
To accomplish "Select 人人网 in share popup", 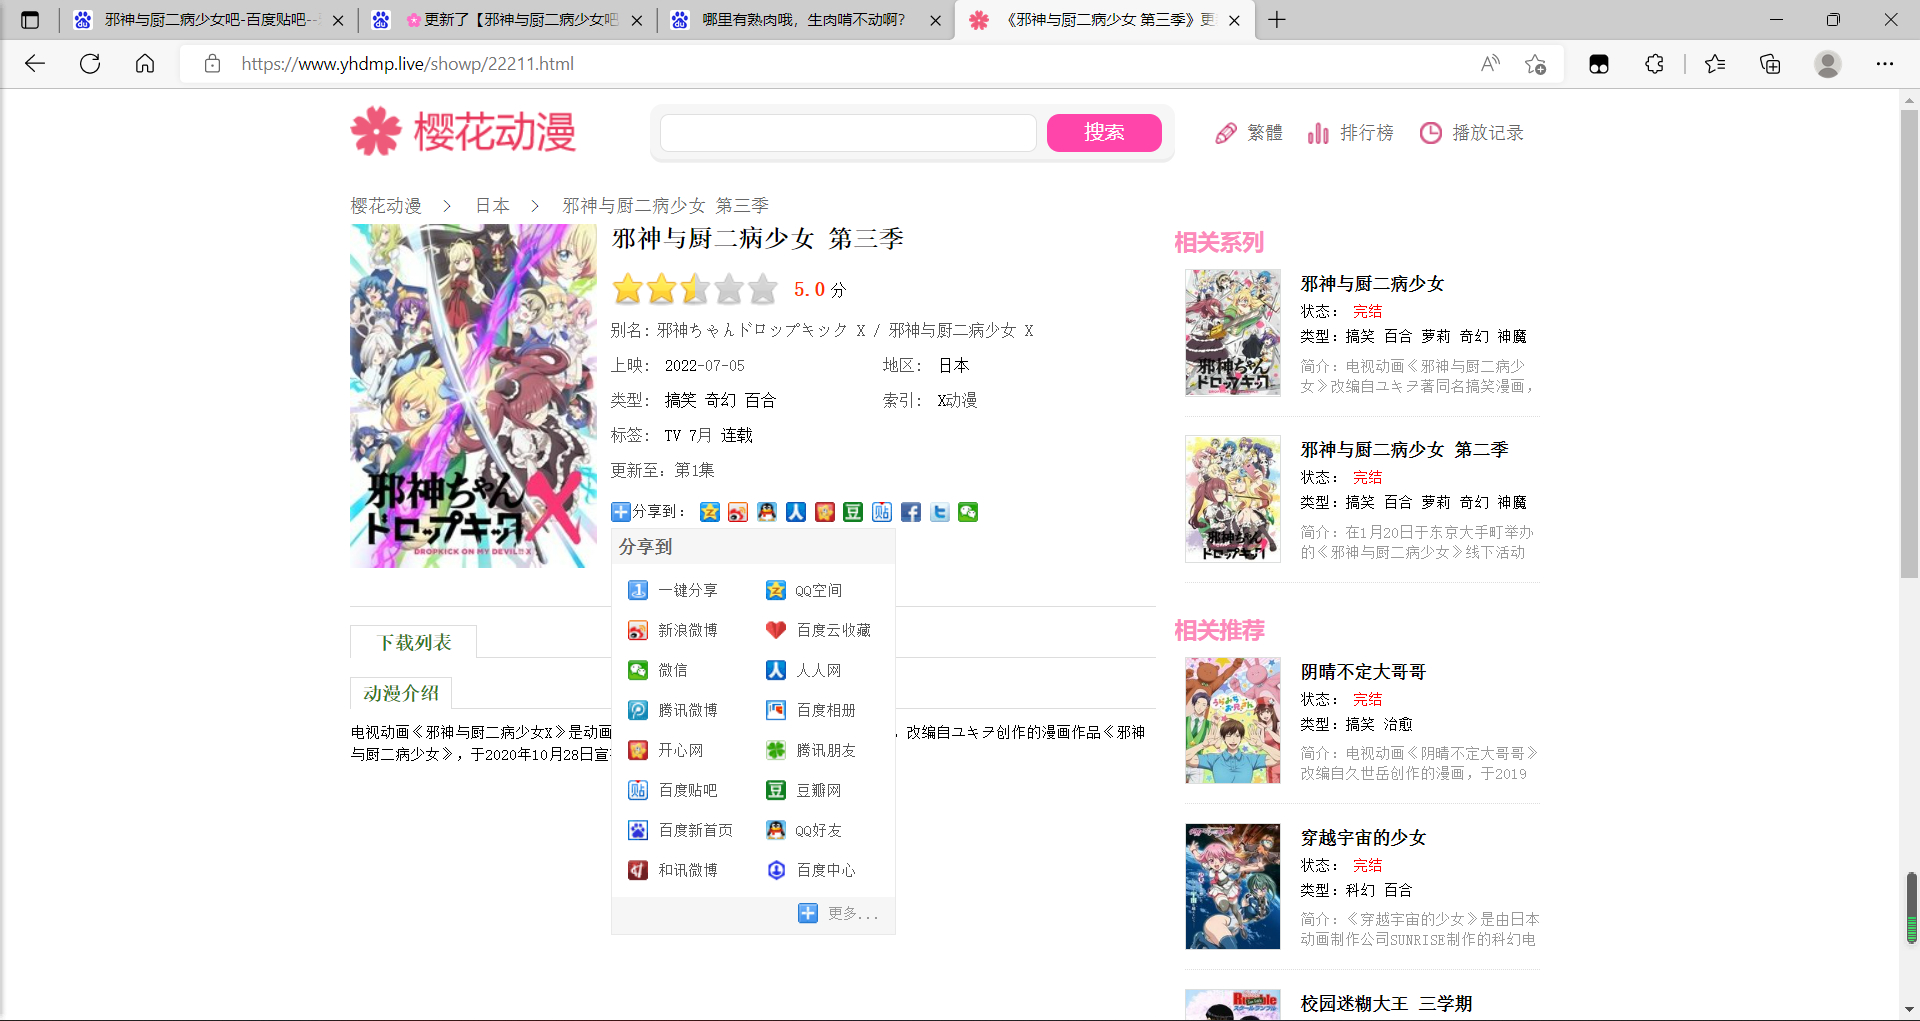I will (x=804, y=670).
